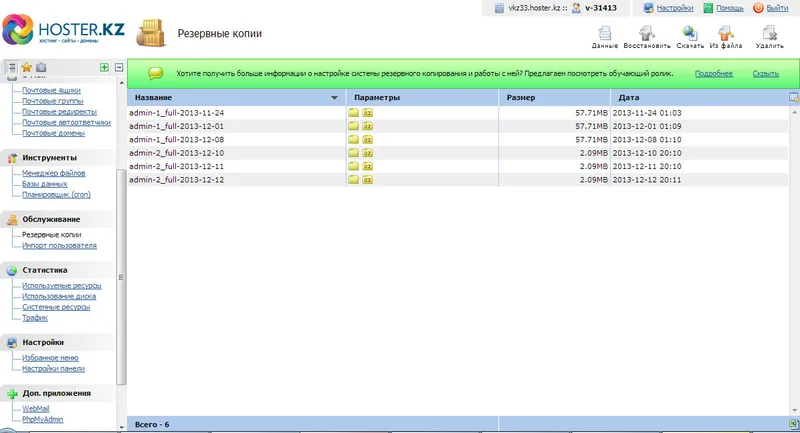Screen dimensions: 800x433
Task: Collapse the Статистика section header
Action: tap(58, 270)
